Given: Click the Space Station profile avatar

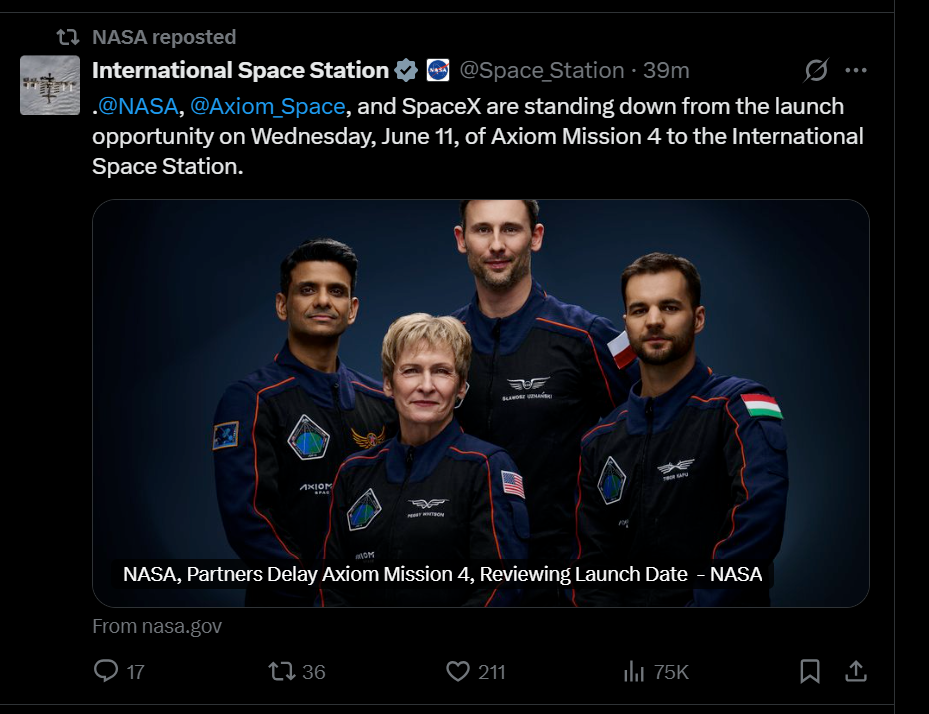Looking at the screenshot, I should pyautogui.click(x=49, y=85).
